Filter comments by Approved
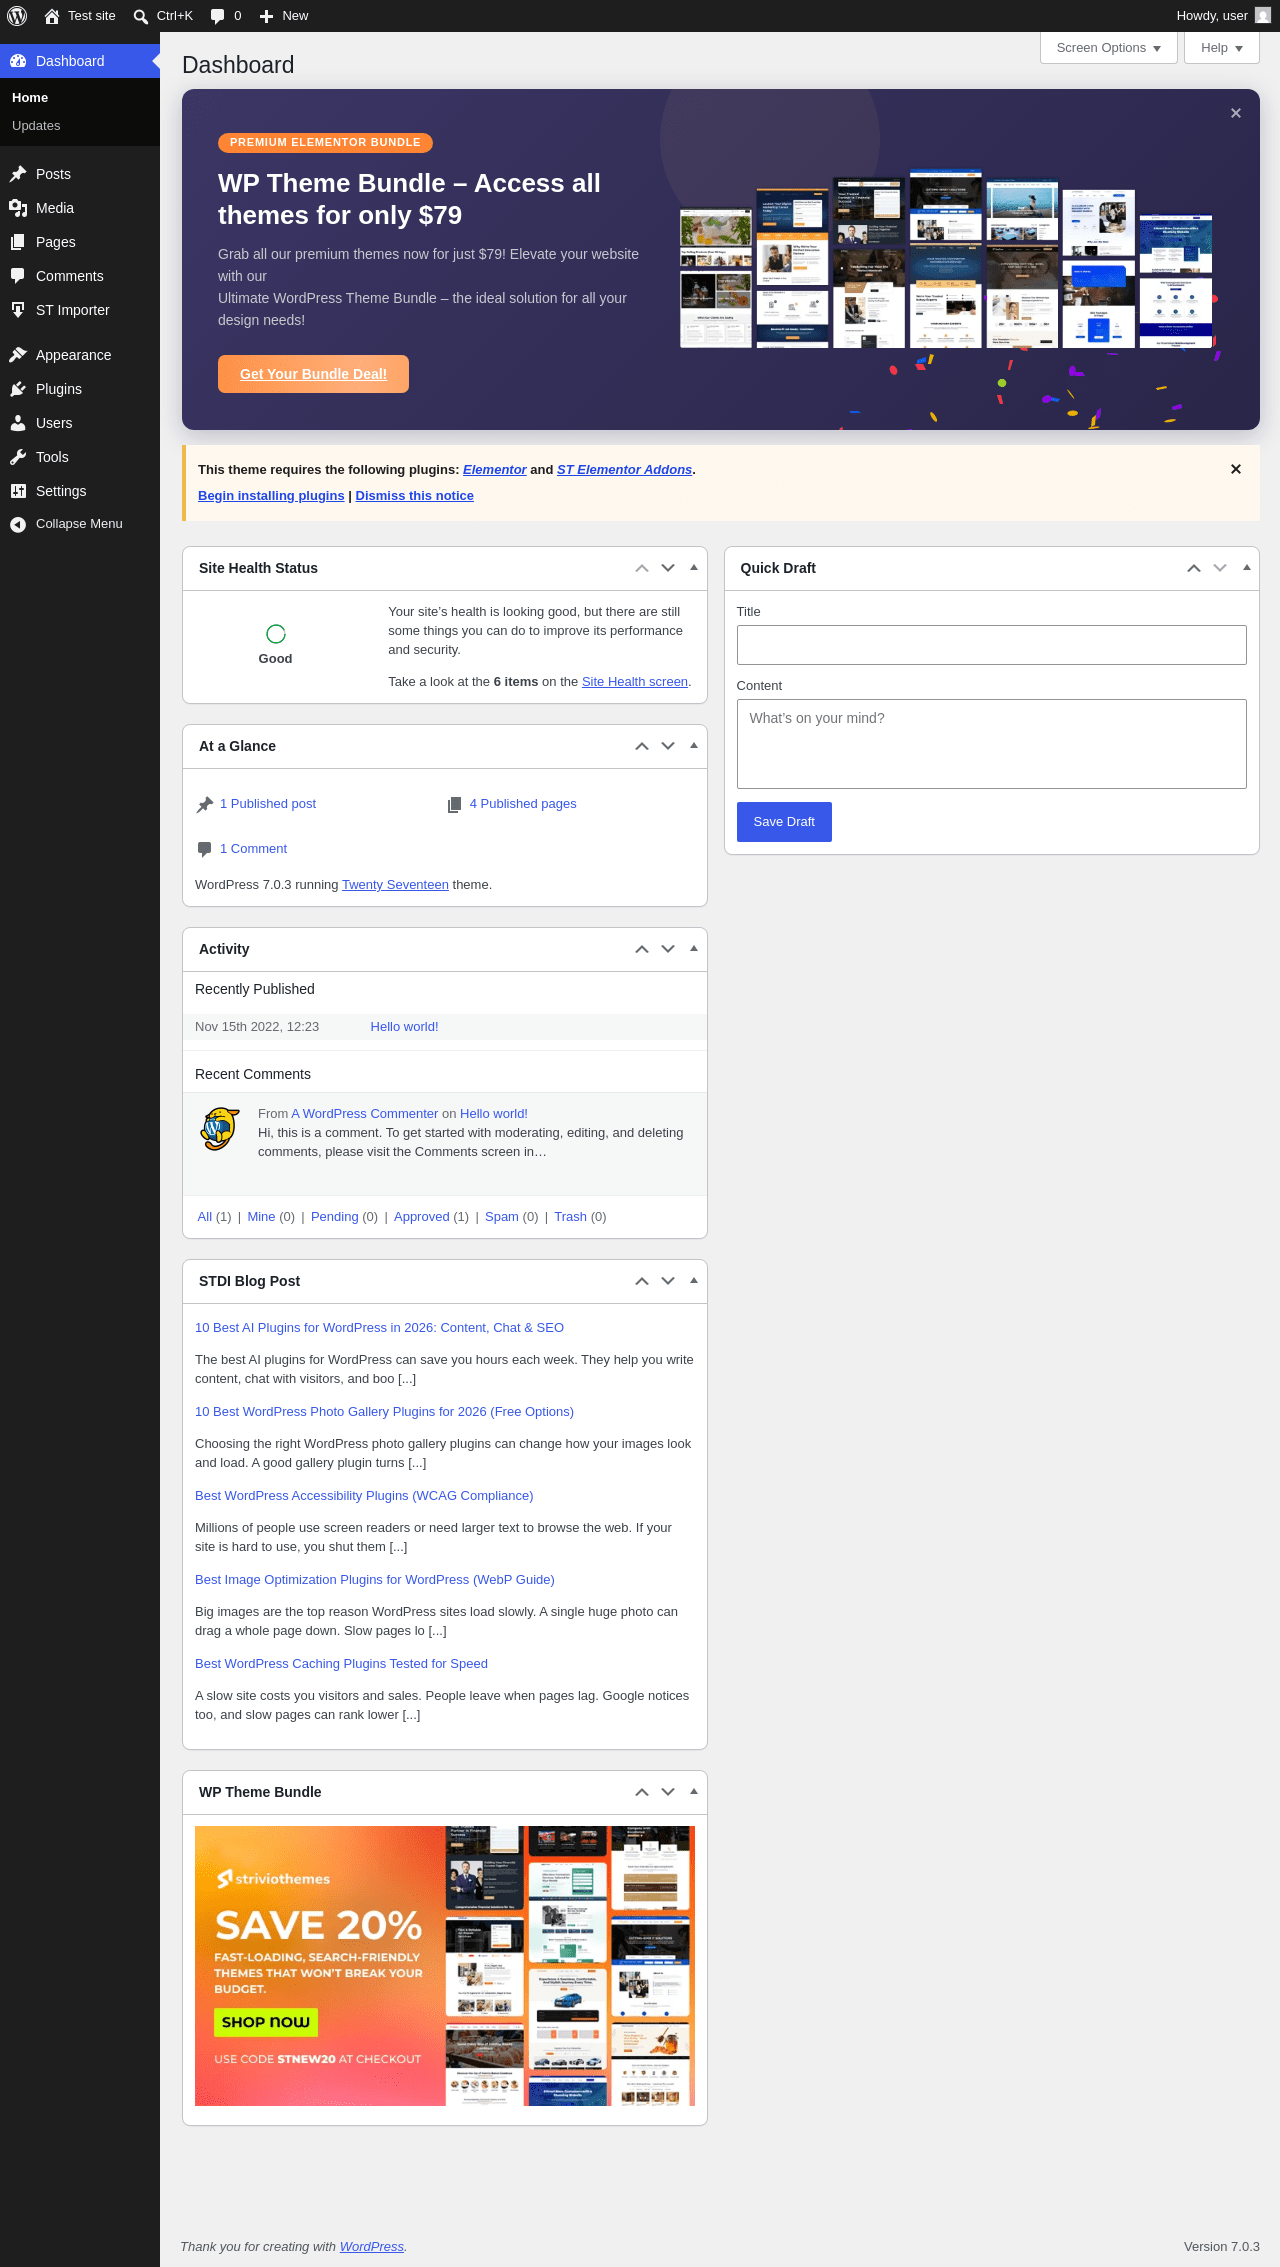This screenshot has width=1280, height=2267. click(421, 1217)
